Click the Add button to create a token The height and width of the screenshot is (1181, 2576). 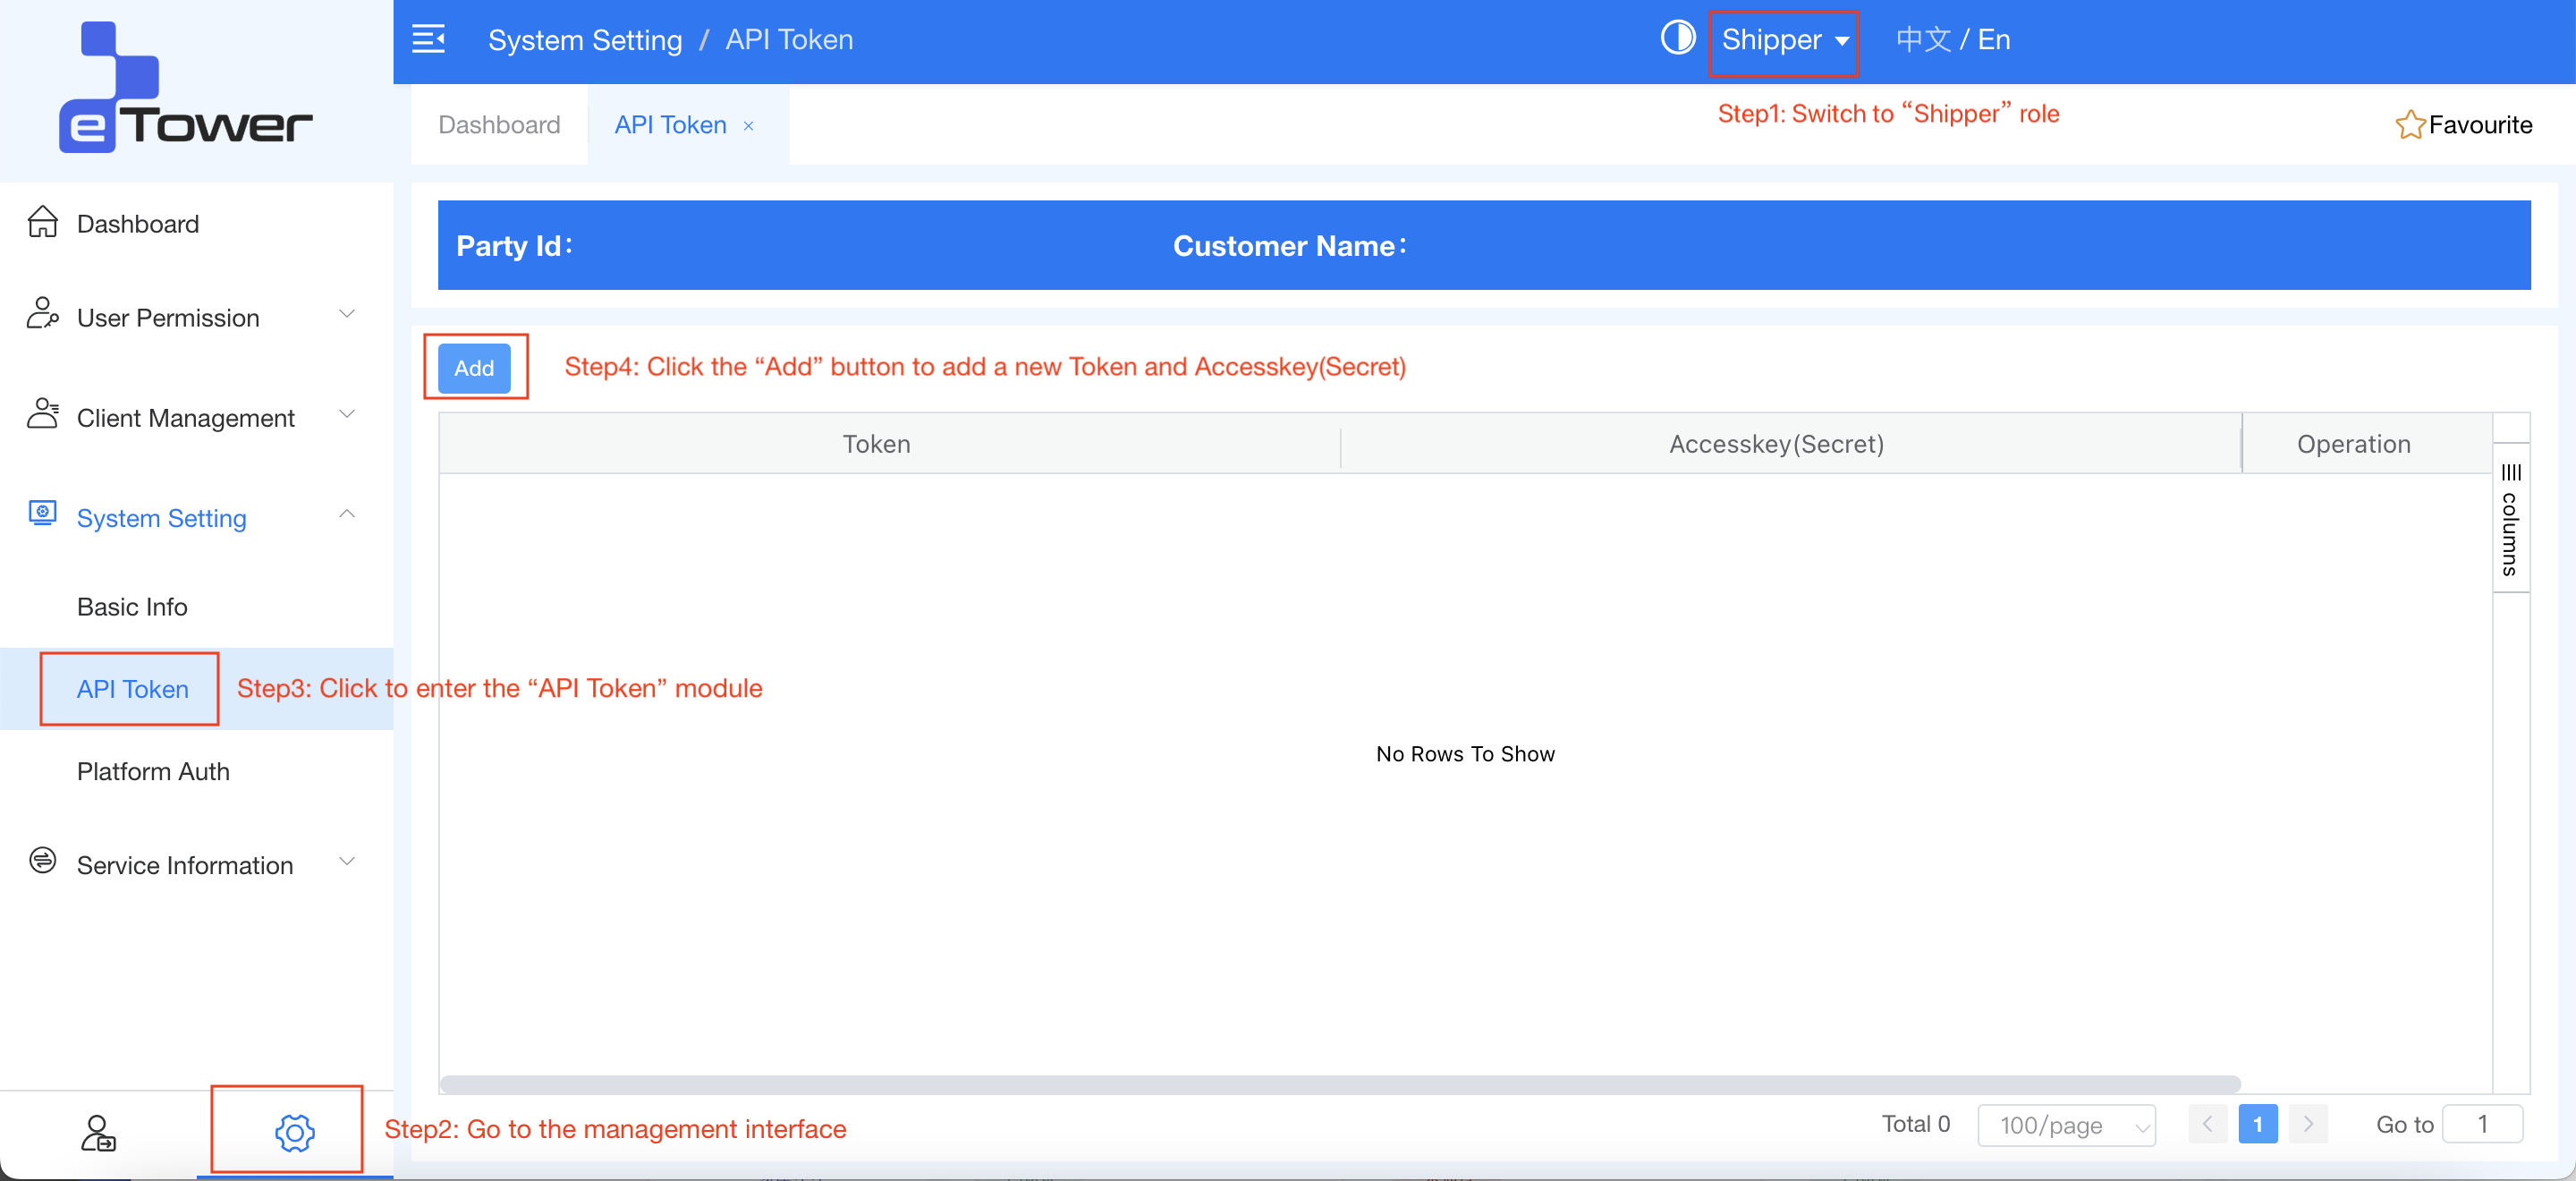point(474,368)
